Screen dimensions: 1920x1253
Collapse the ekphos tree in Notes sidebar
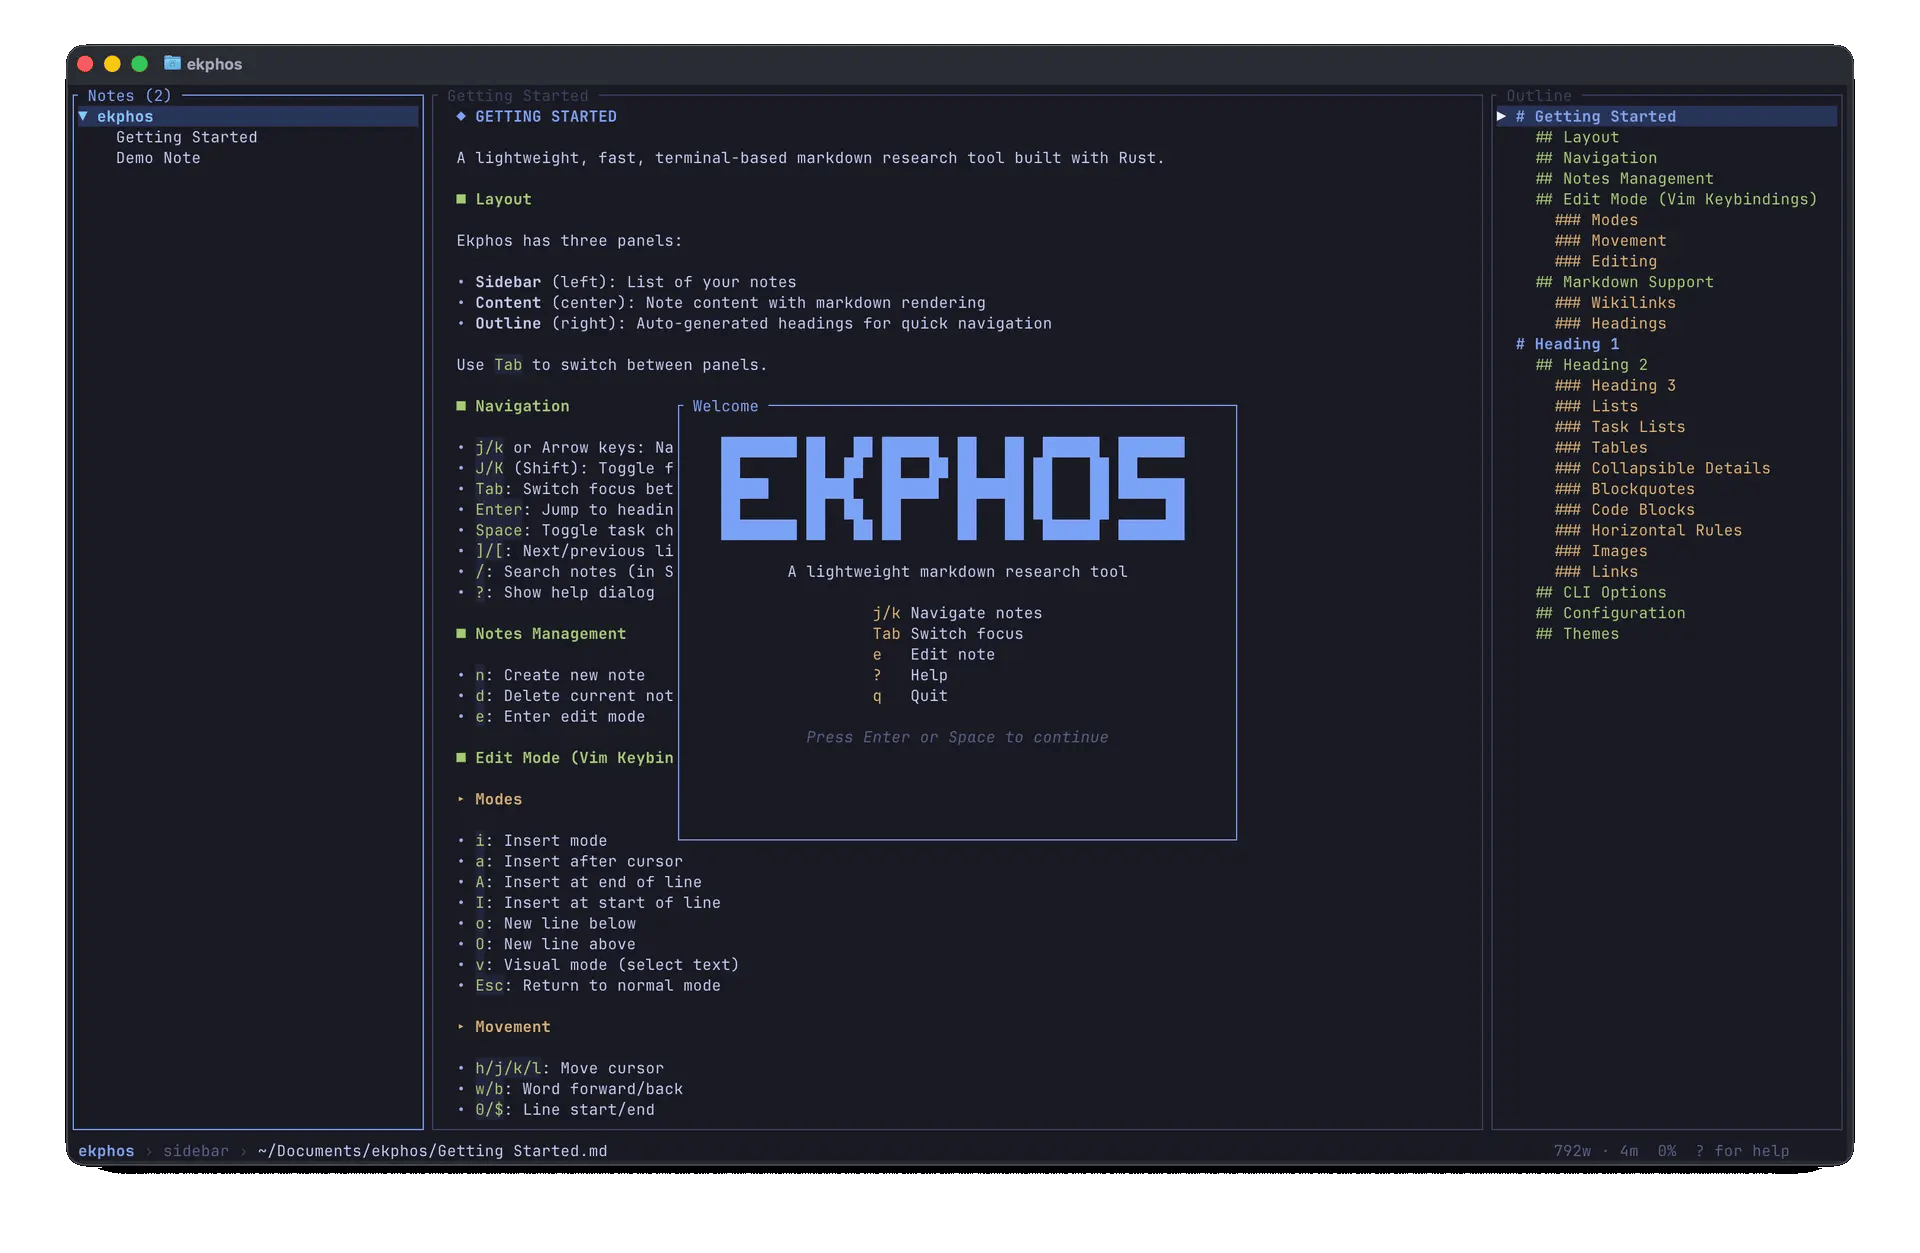pos(84,116)
